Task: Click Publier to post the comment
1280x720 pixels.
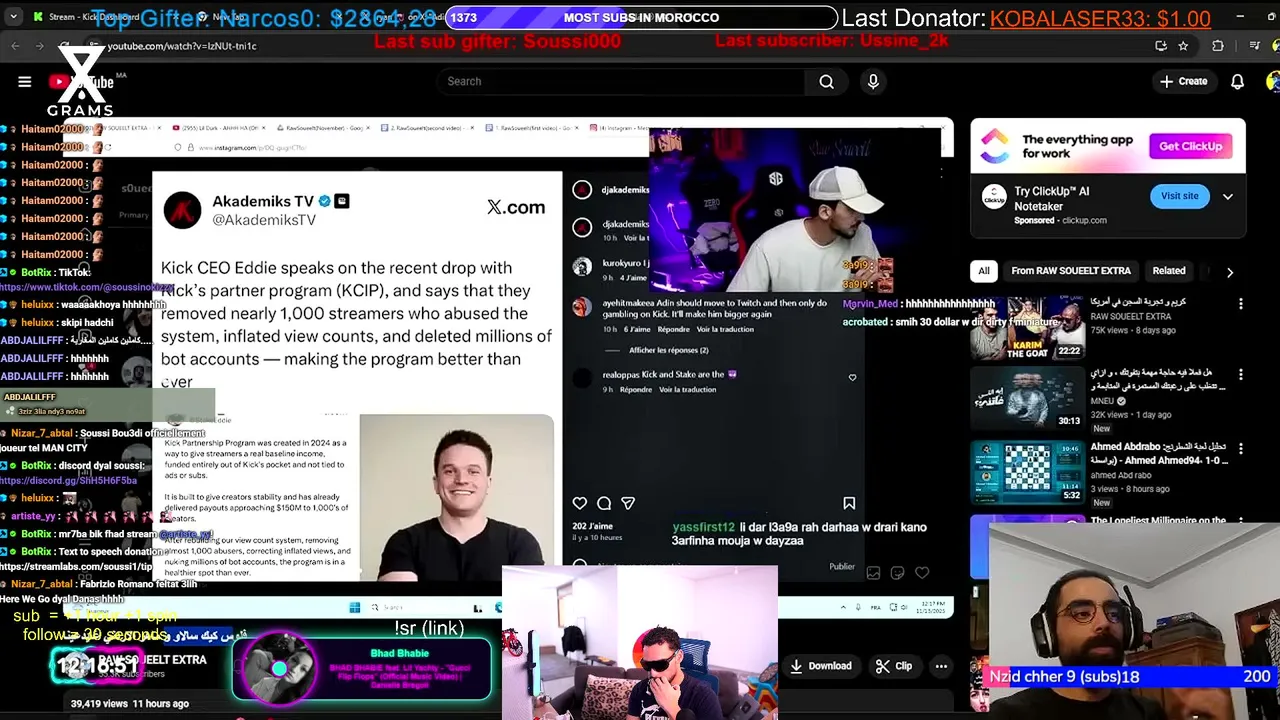Action: point(842,567)
